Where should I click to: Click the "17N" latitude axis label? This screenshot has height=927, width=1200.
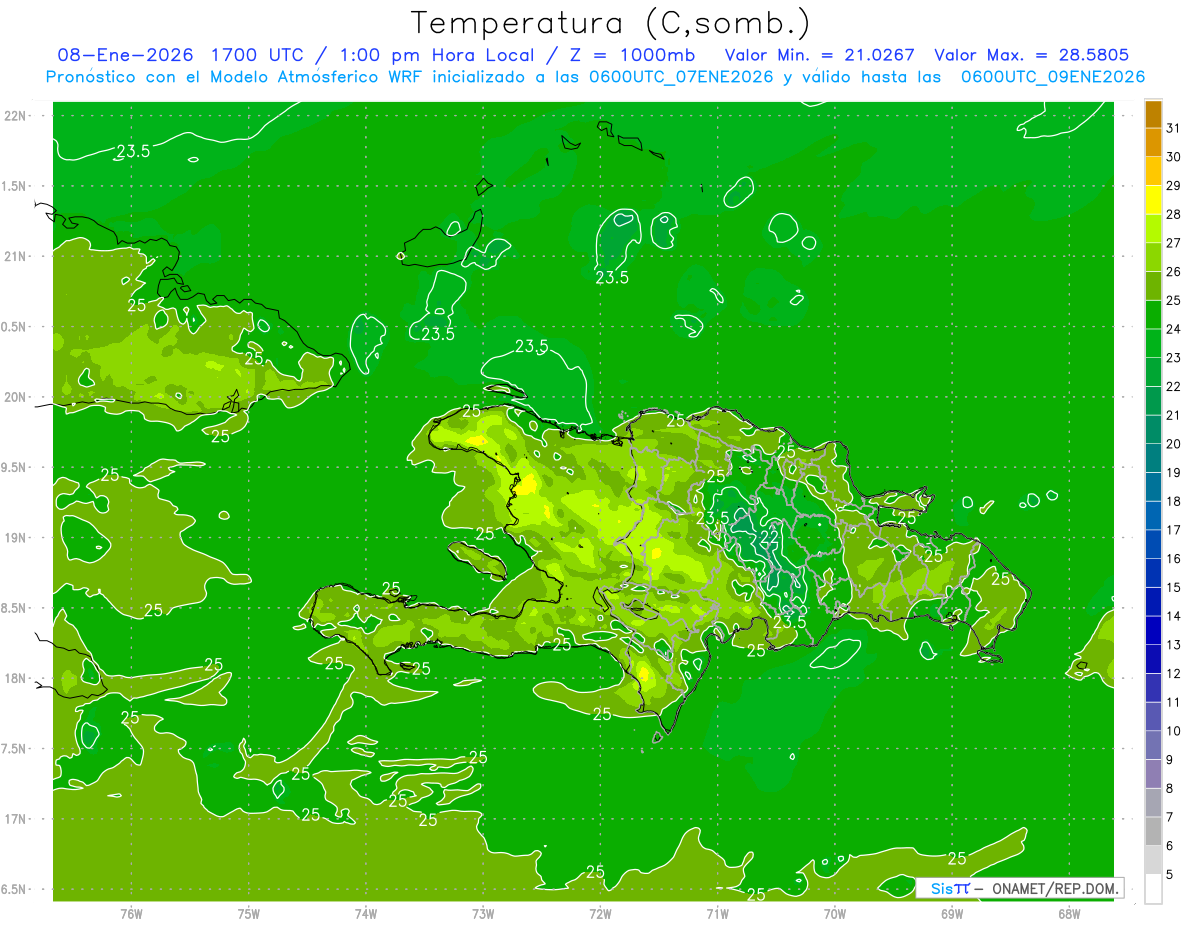[x=17, y=819]
